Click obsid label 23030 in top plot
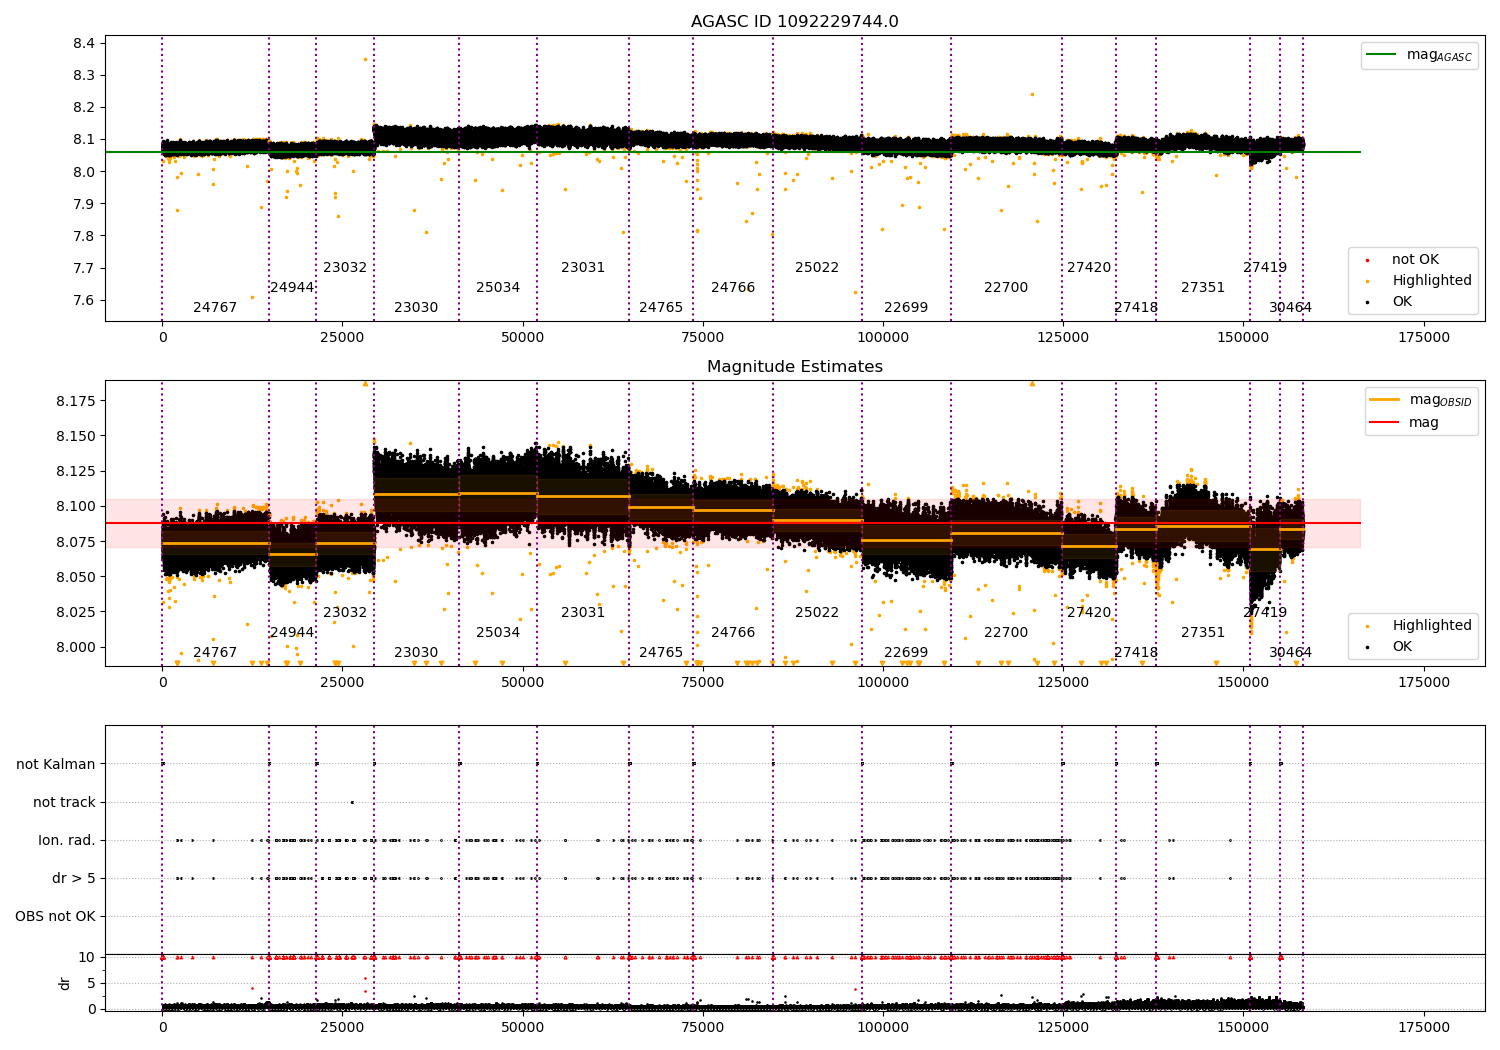The image size is (1500, 1050). coord(416,308)
